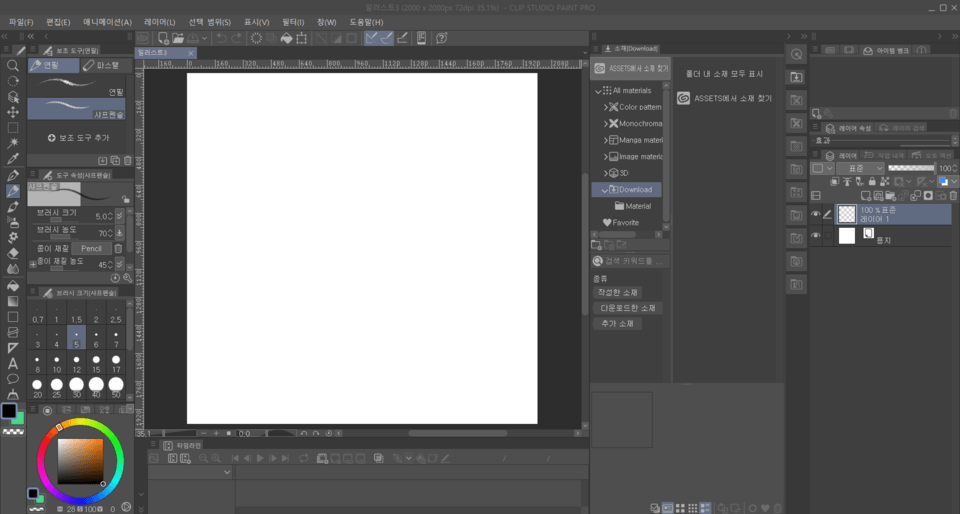
Task: Click the new raster layer icon
Action: pos(866,196)
